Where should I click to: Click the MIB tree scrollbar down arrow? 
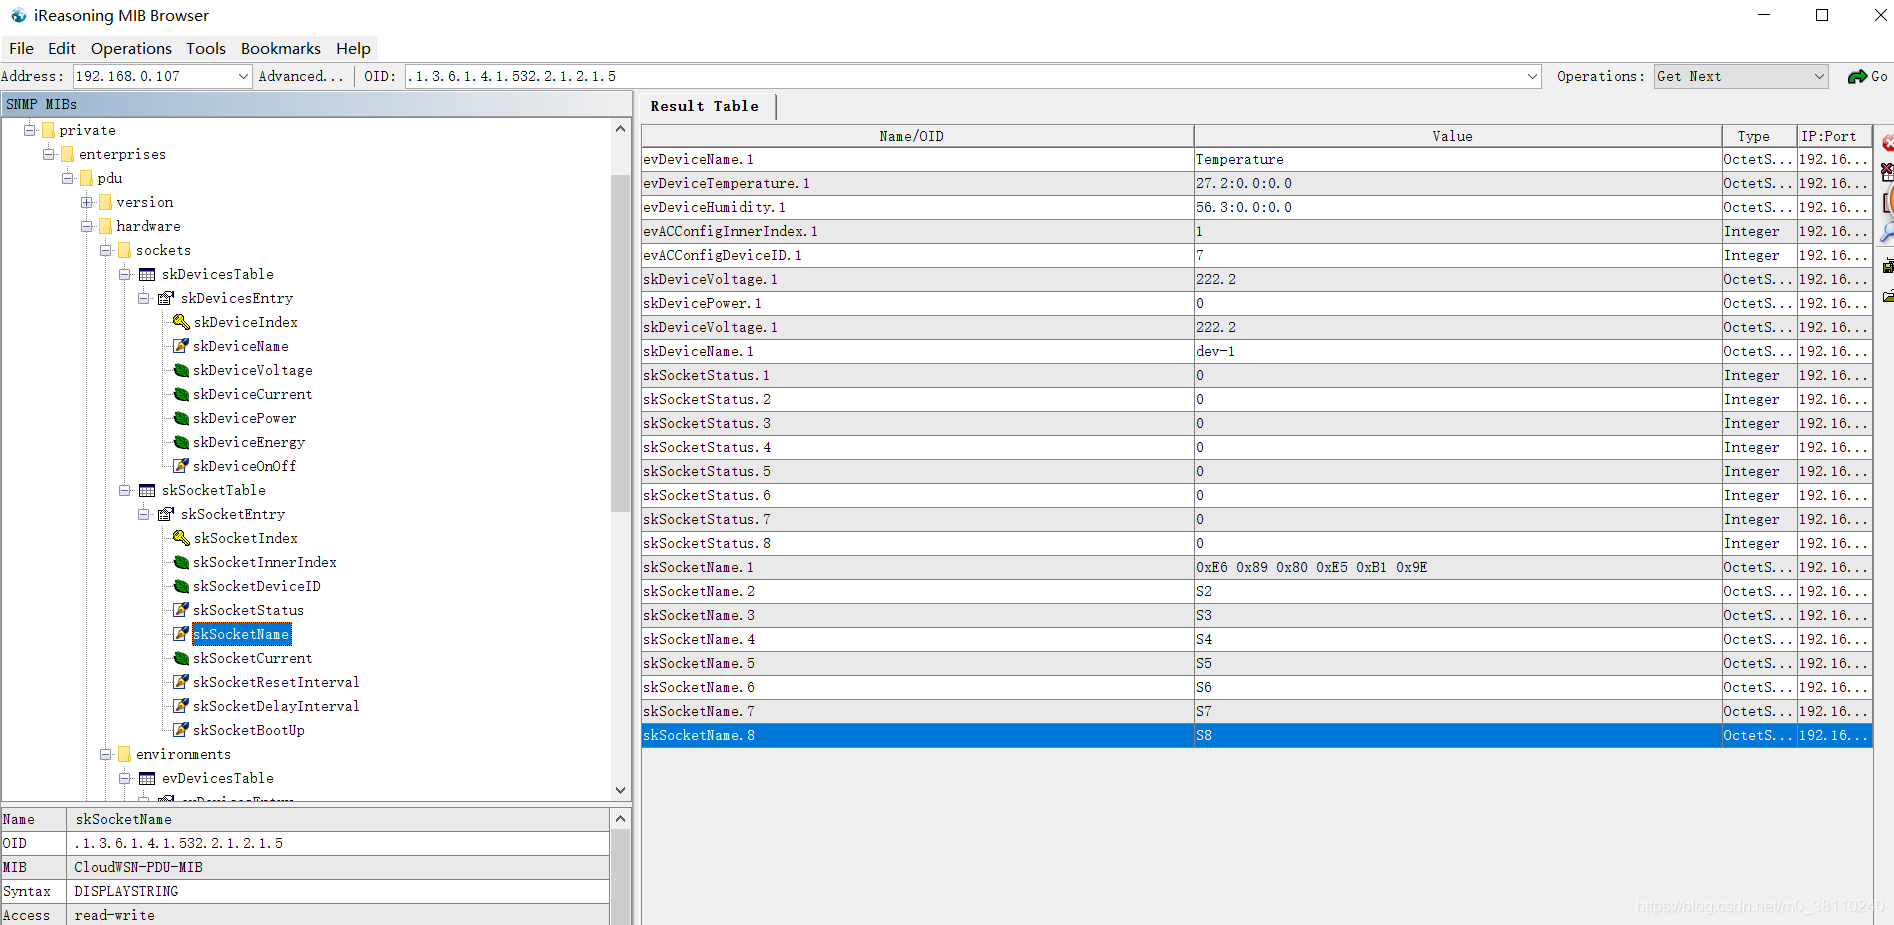tap(621, 790)
